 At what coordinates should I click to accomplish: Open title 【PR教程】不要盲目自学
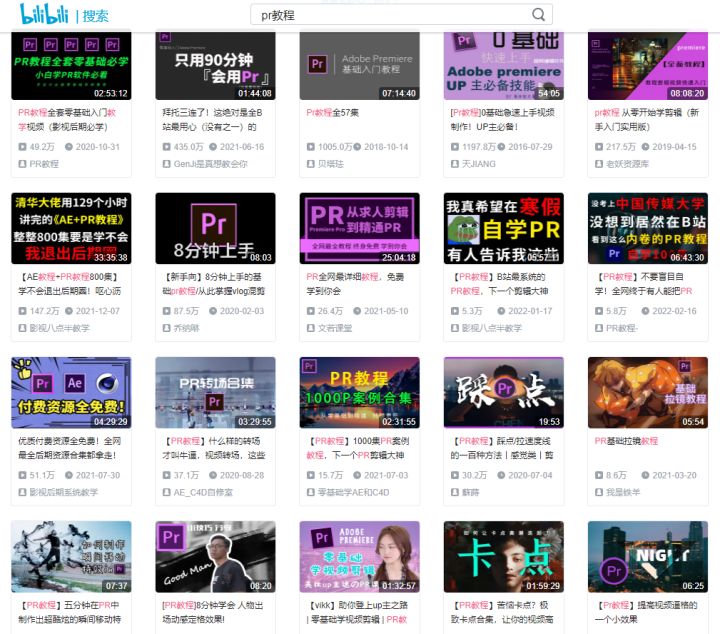(643, 284)
